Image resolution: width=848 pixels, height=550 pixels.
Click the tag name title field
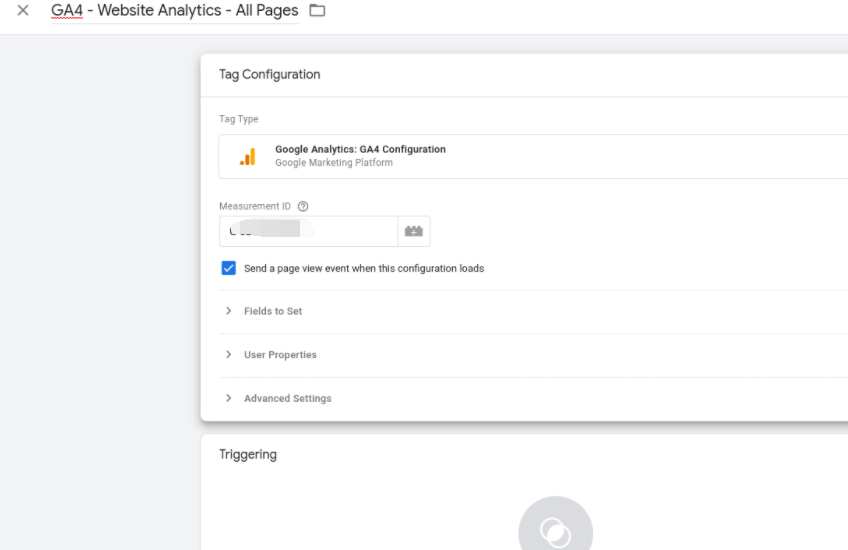click(x=175, y=11)
